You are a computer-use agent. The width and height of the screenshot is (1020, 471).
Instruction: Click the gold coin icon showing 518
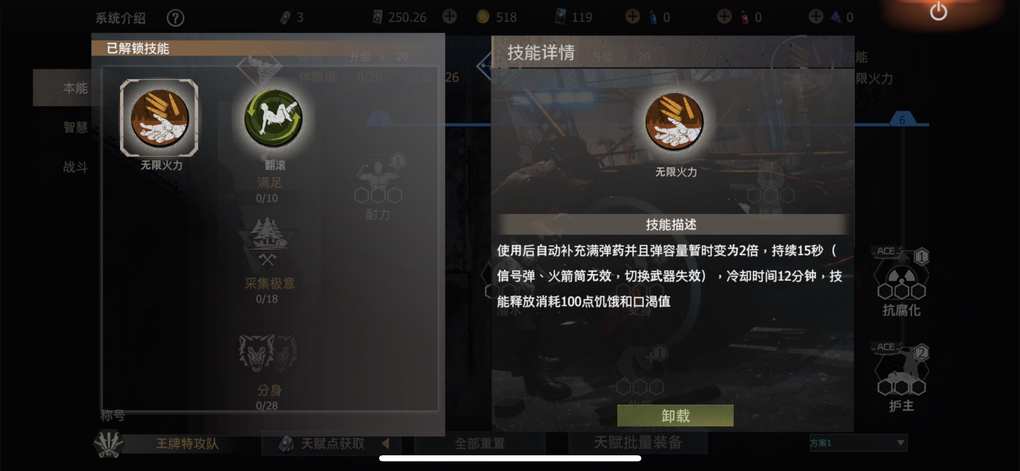pos(483,18)
